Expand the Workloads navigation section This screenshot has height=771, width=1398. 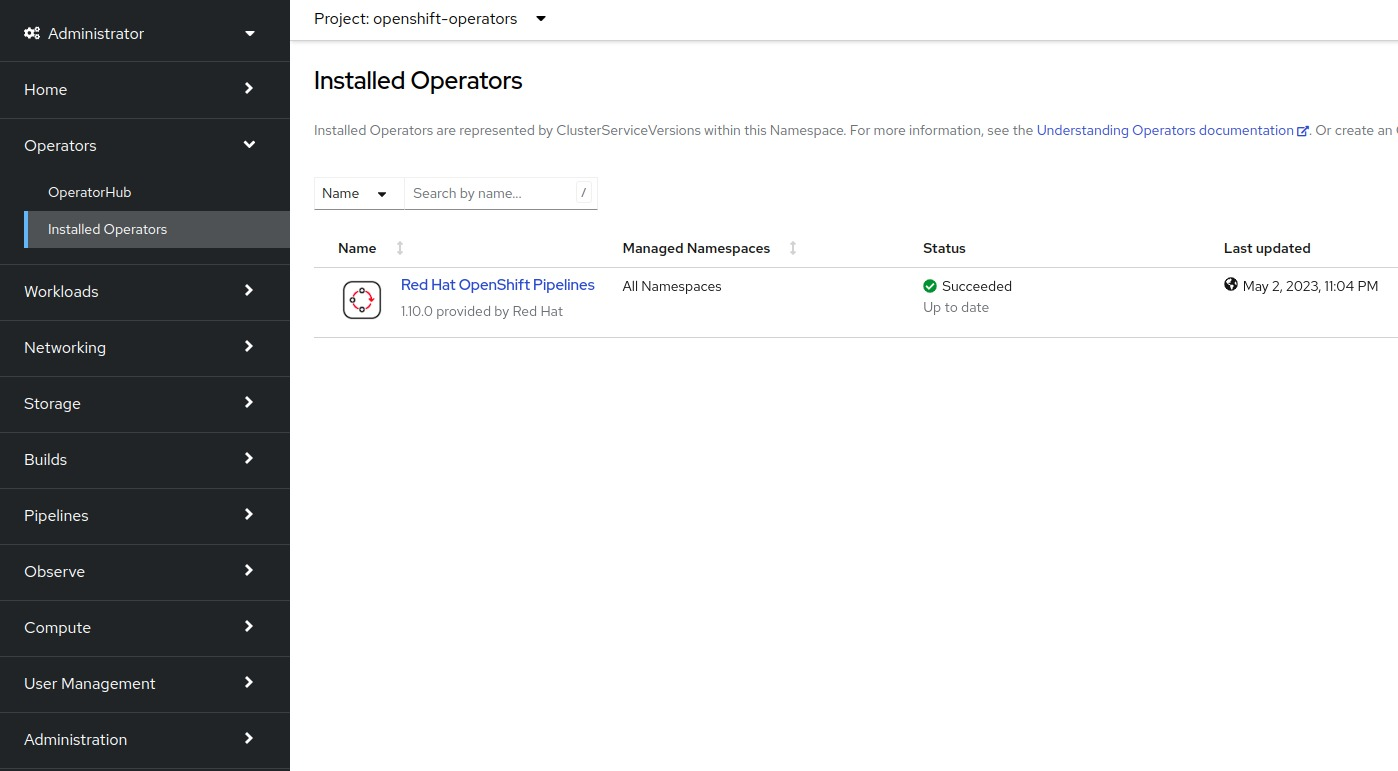145,291
